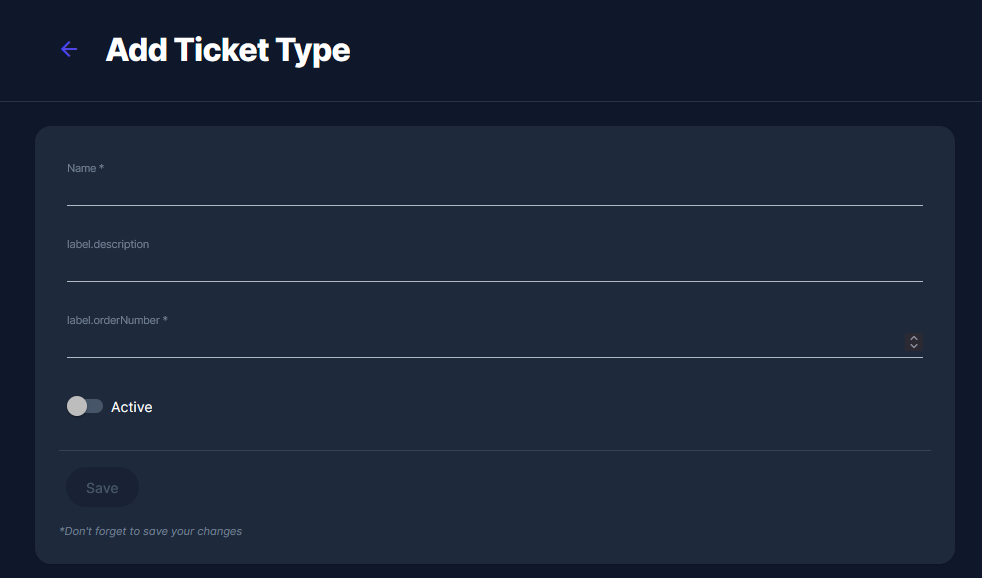
Task: Click the Active label text
Action: pyautogui.click(x=133, y=406)
